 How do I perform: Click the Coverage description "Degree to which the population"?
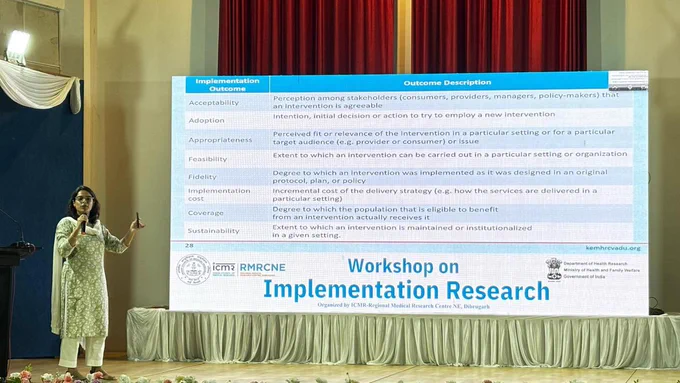(x=385, y=213)
